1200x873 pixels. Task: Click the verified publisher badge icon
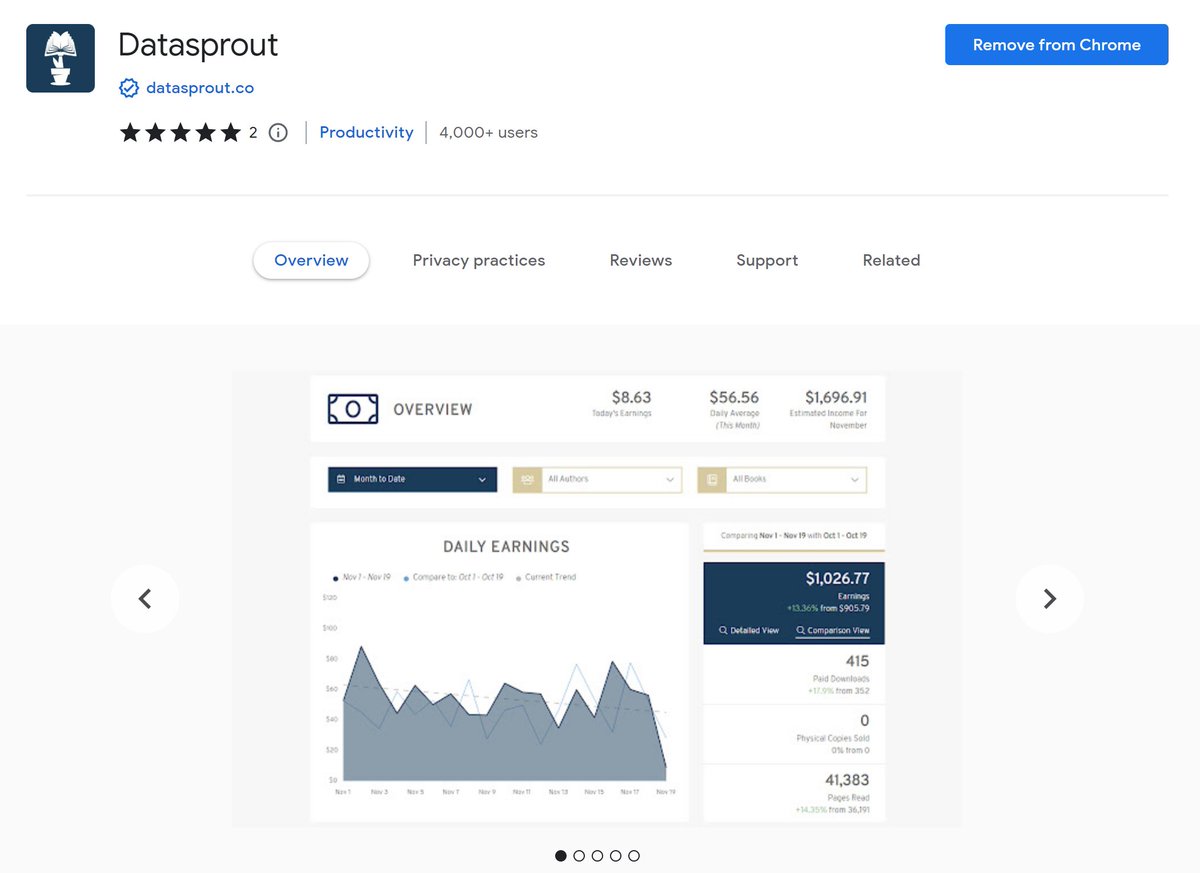point(129,88)
